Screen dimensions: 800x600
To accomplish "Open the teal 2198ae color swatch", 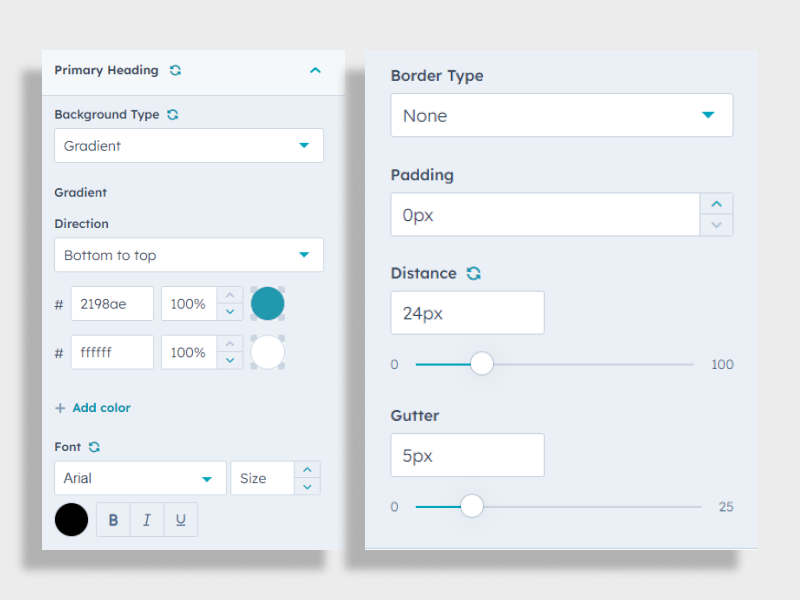I will 268,303.
